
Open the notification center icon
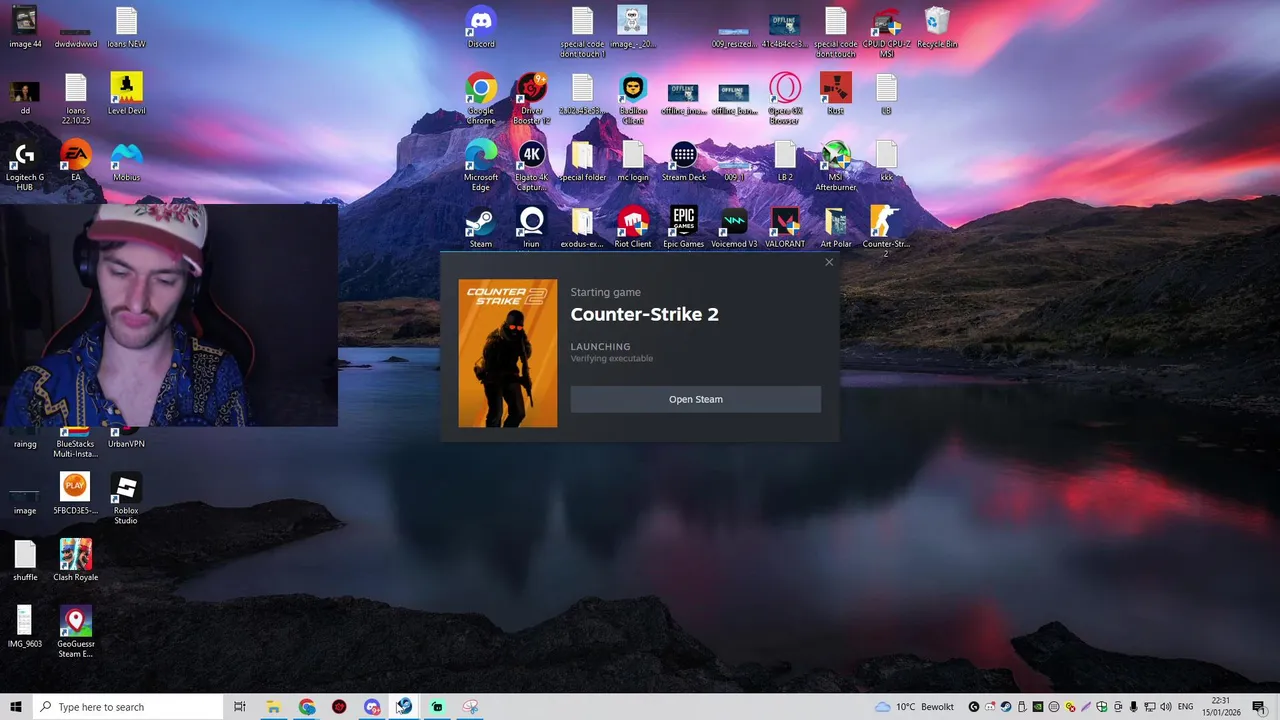pyautogui.click(x=1259, y=707)
